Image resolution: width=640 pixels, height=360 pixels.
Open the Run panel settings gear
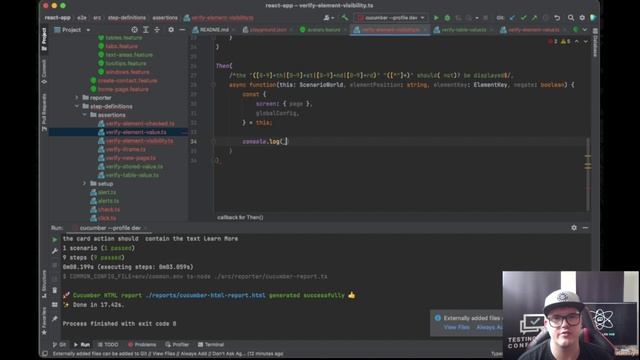(574, 228)
